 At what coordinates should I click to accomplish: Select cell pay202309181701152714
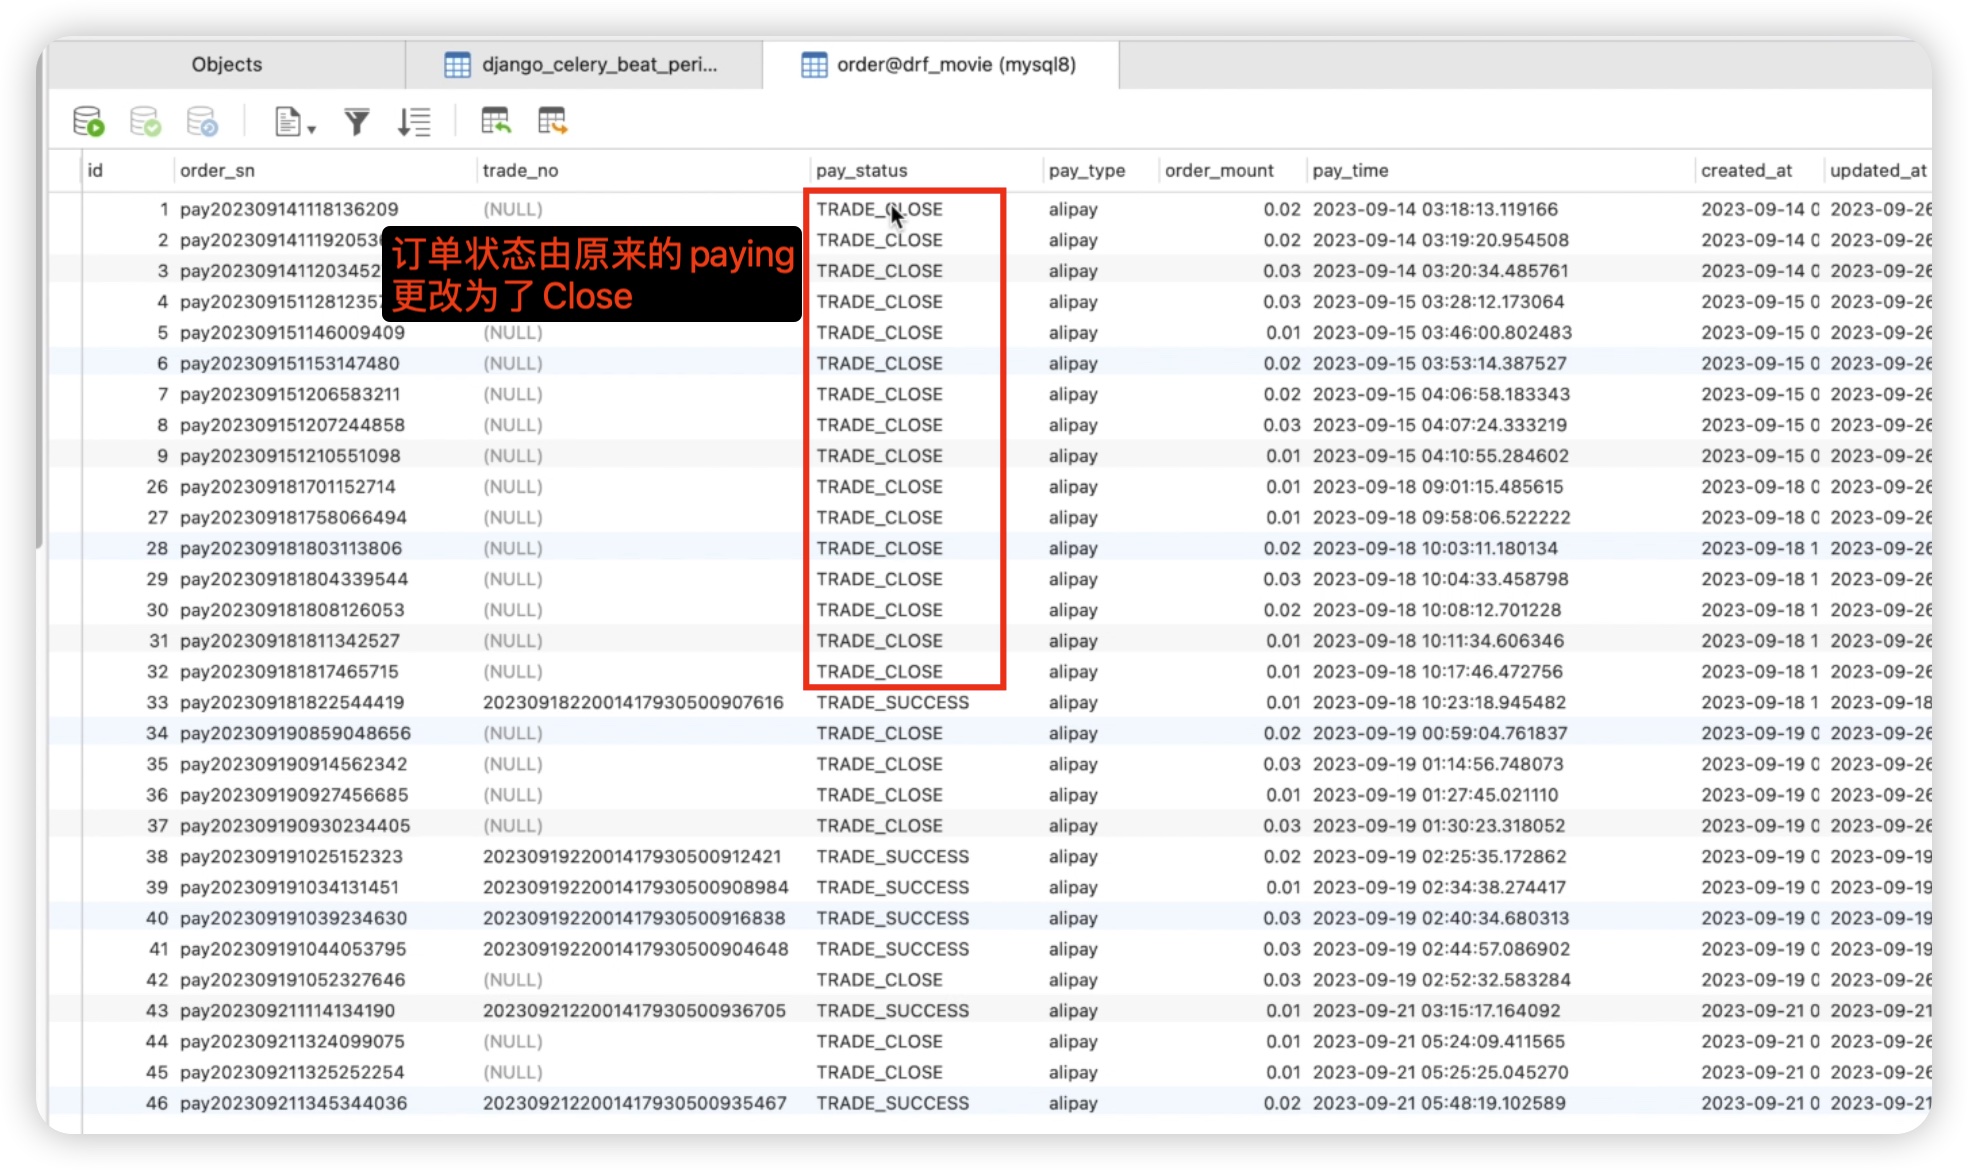[288, 486]
